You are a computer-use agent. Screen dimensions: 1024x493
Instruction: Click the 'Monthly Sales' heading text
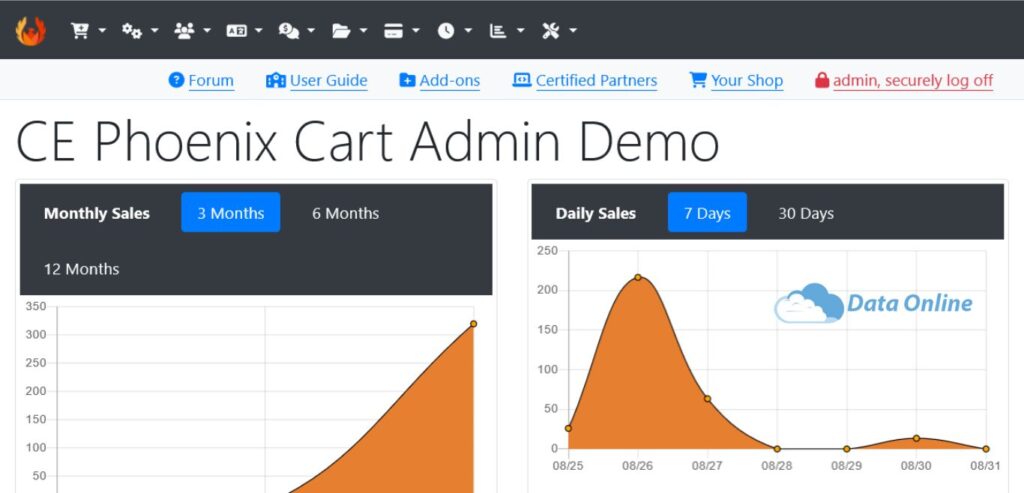pos(97,213)
